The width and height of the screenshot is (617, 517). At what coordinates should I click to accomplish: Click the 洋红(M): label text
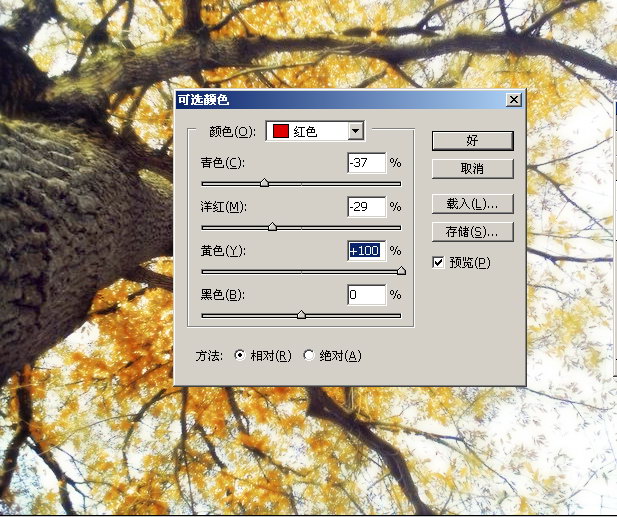click(224, 207)
